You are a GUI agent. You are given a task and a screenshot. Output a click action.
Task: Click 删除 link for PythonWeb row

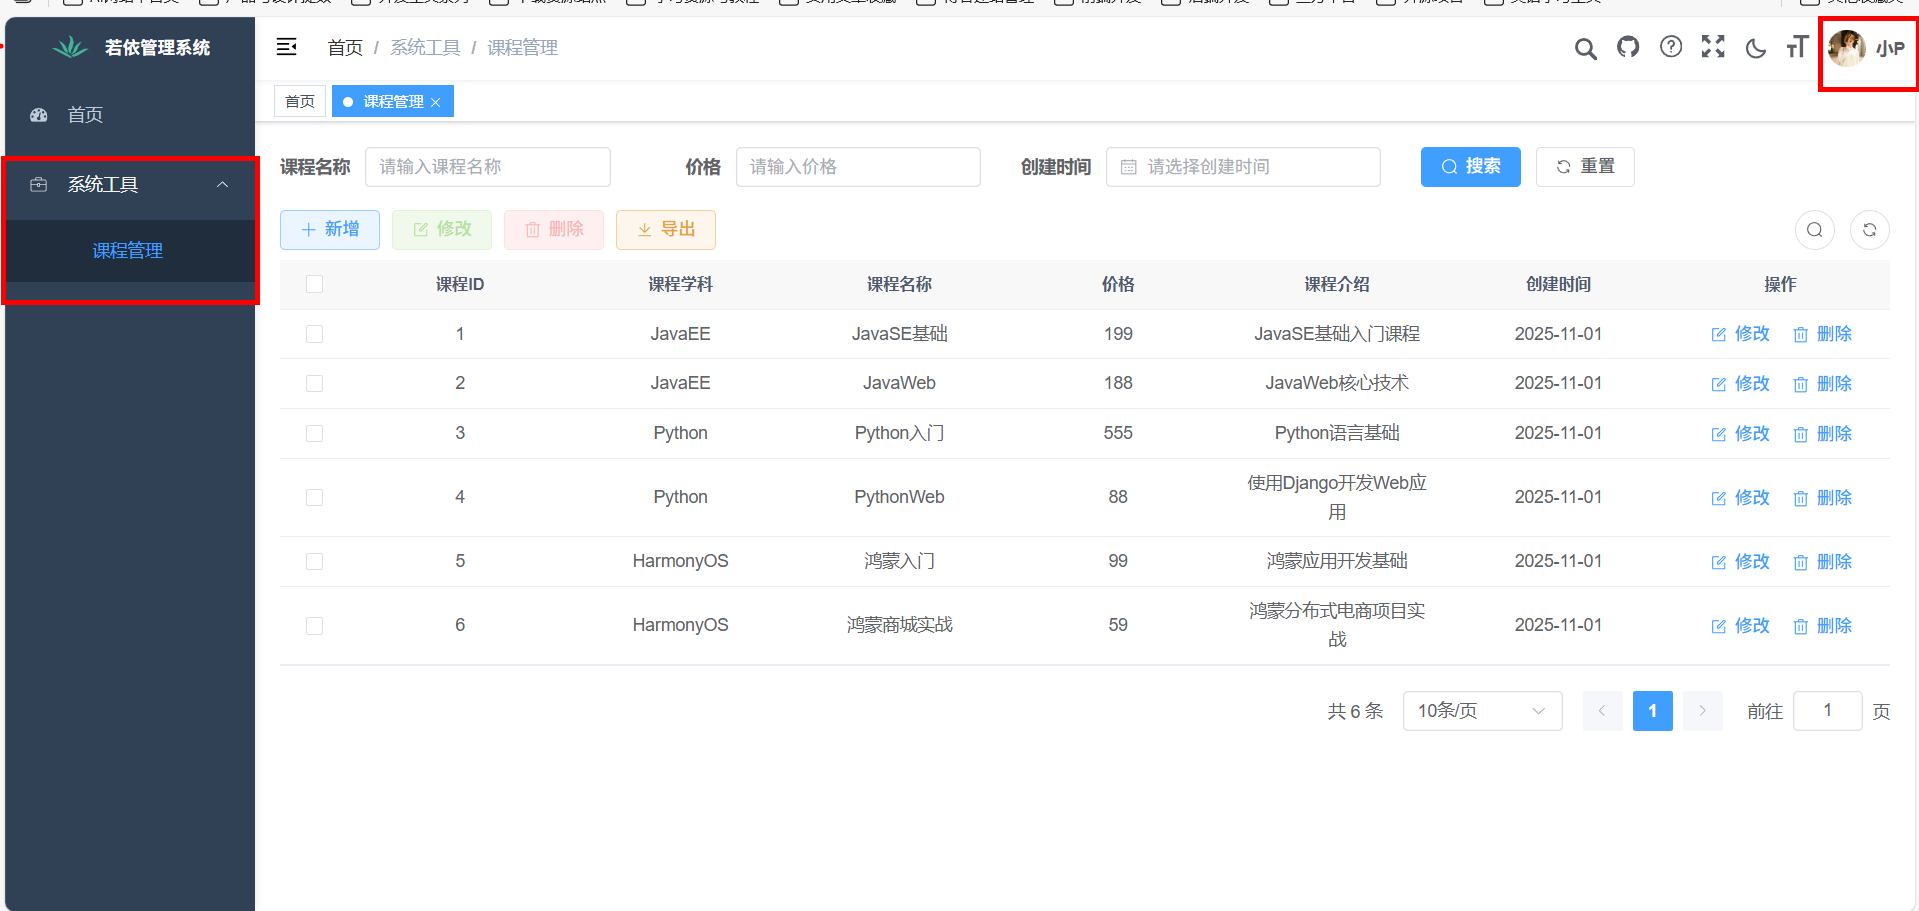tap(1823, 498)
